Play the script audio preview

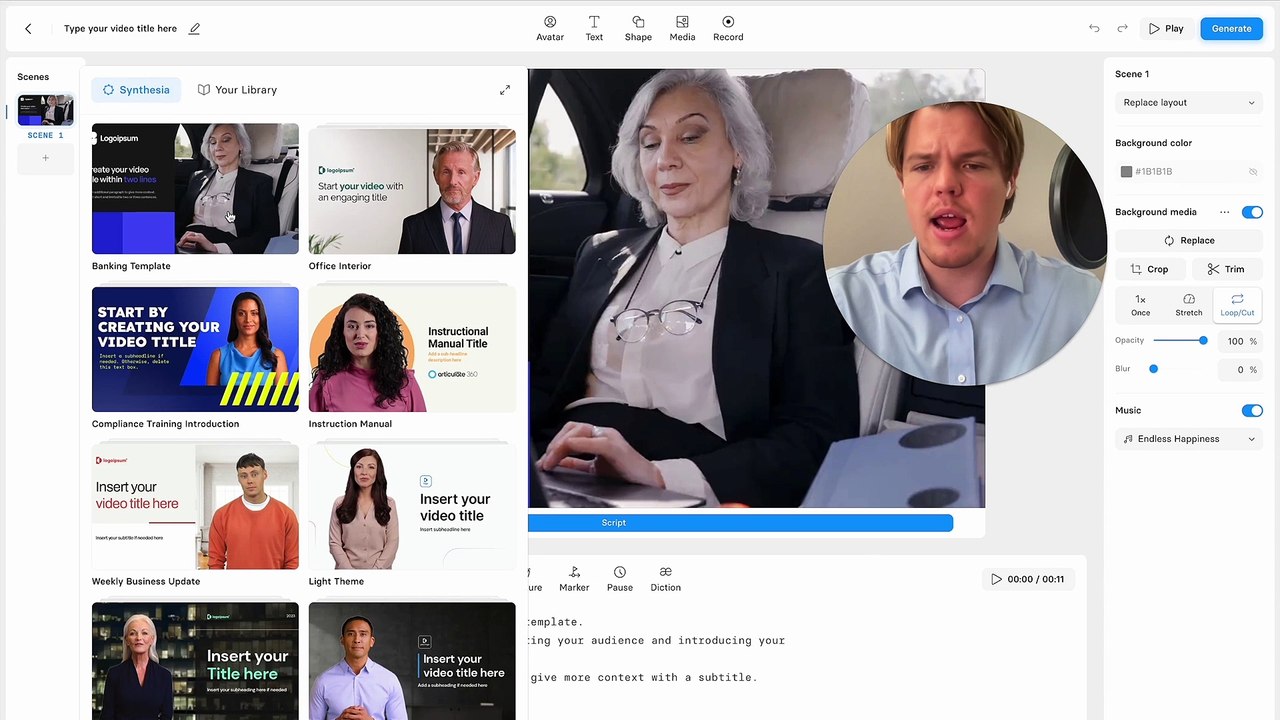point(996,579)
